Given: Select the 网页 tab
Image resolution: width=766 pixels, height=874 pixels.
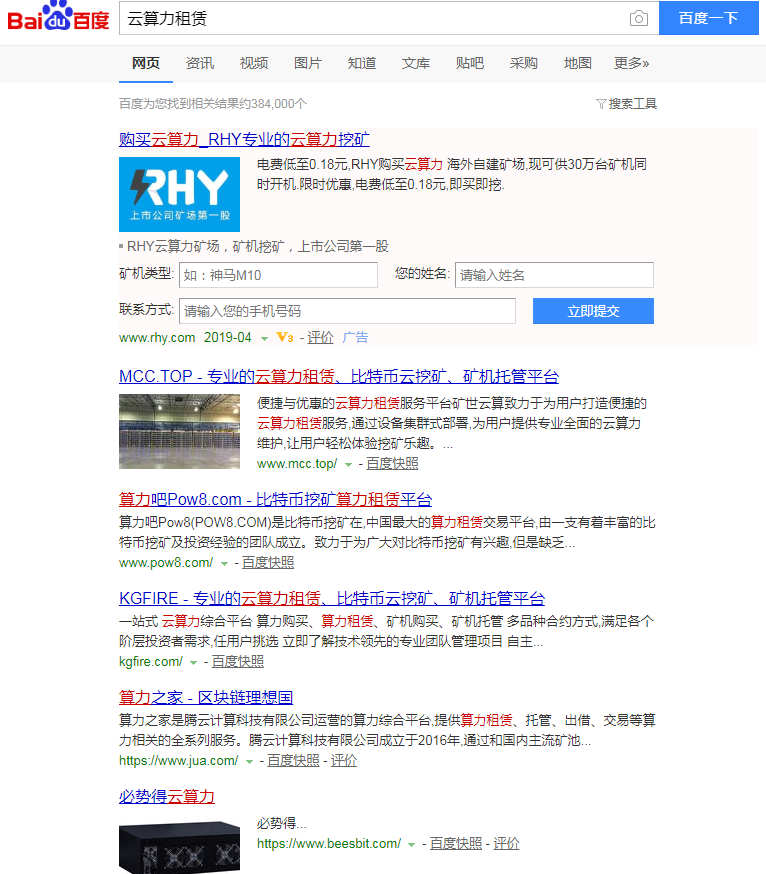Looking at the screenshot, I should click(x=146, y=63).
